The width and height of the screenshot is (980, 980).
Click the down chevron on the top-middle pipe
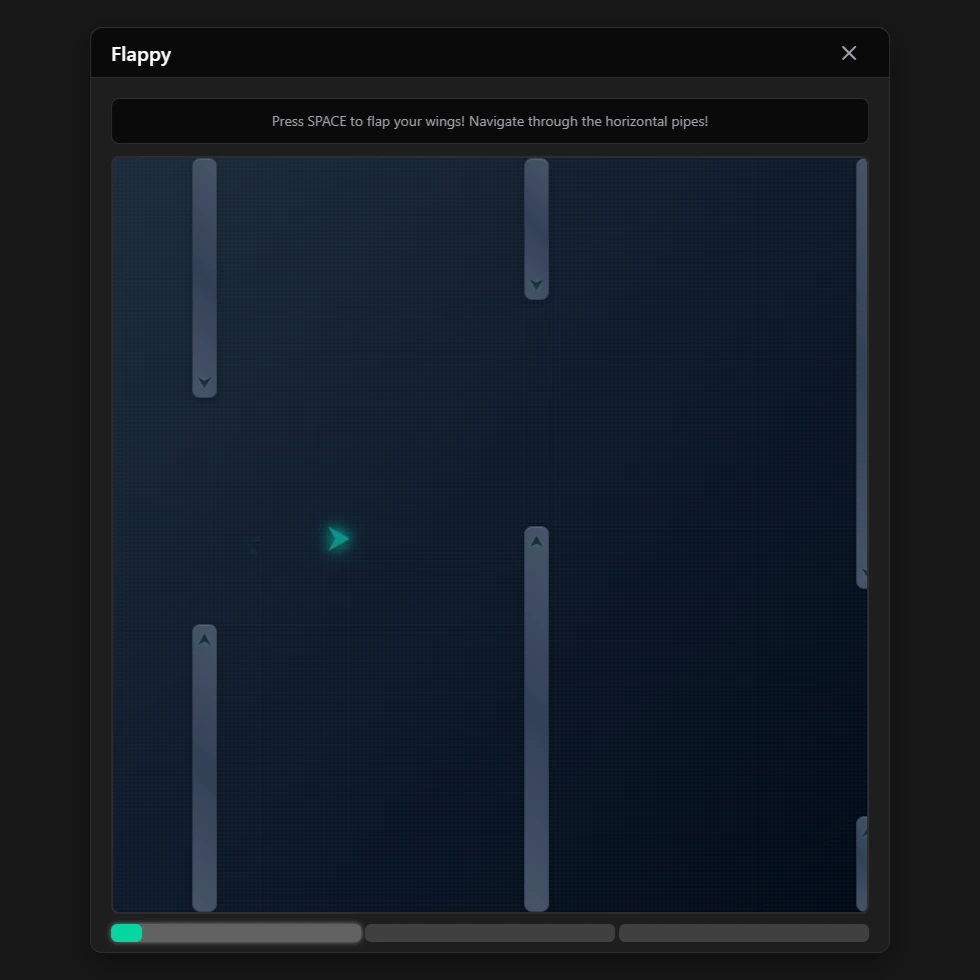click(x=536, y=285)
